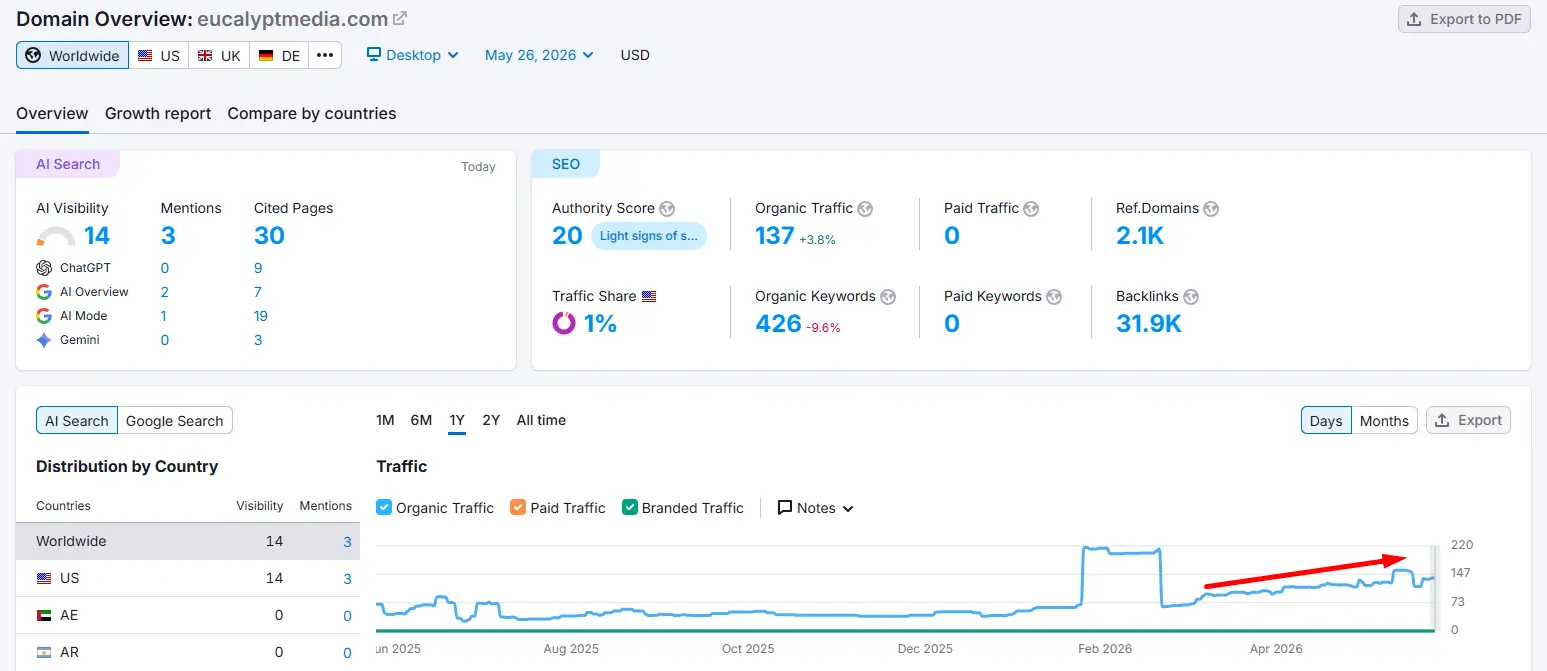Click the AE row flag icon
The image size is (1547, 671).
(x=44, y=615)
